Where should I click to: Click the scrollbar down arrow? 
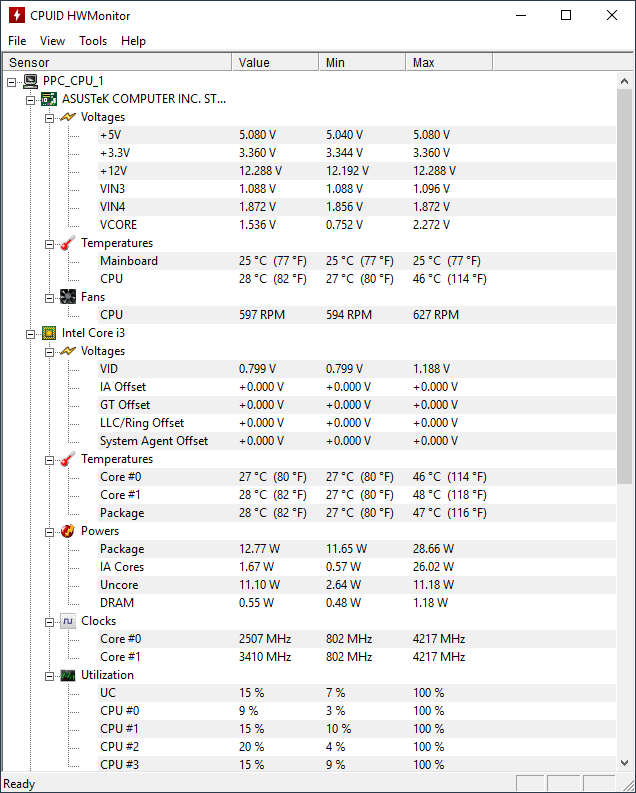pos(624,762)
